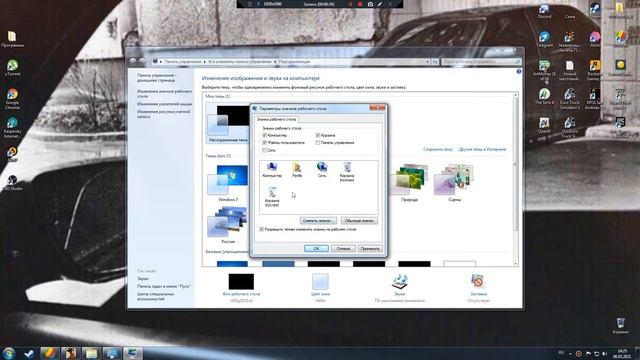Select the Корзина (пустая) icon preview
Image resolution: width=640 pixels, height=360 pixels.
272,197
